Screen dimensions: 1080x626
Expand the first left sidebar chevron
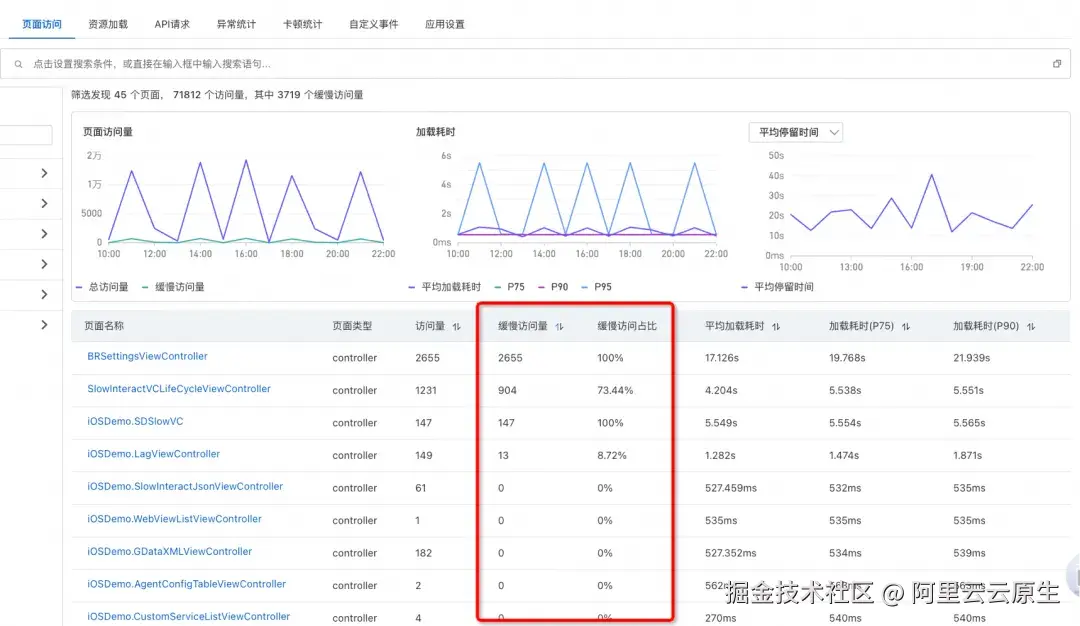pyautogui.click(x=44, y=173)
